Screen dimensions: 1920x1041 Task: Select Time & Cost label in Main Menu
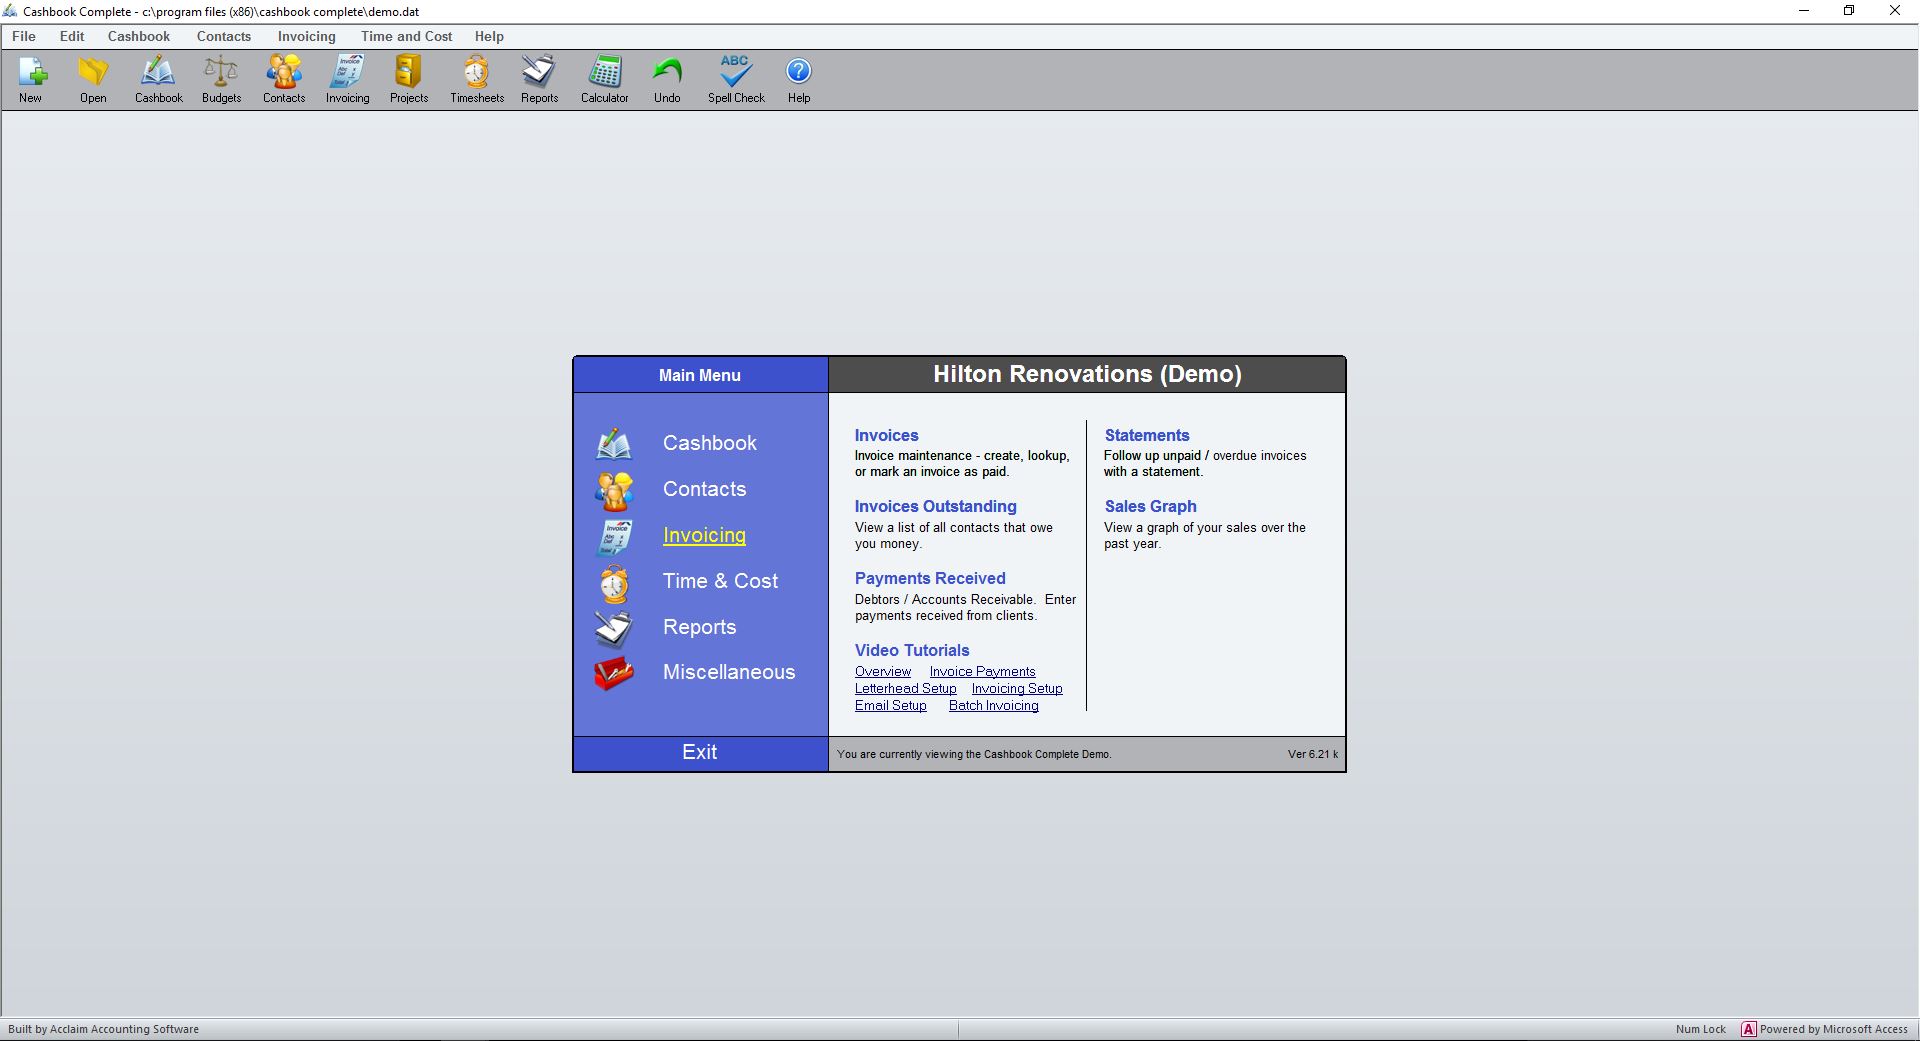pyautogui.click(x=721, y=581)
